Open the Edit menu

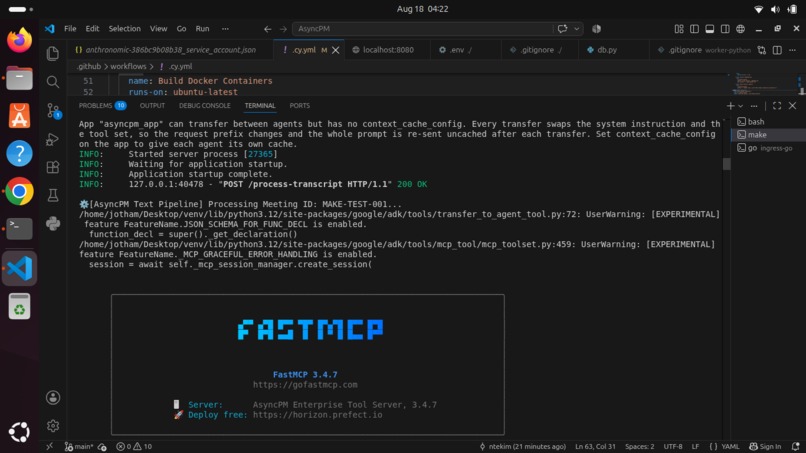pyautogui.click(x=93, y=29)
